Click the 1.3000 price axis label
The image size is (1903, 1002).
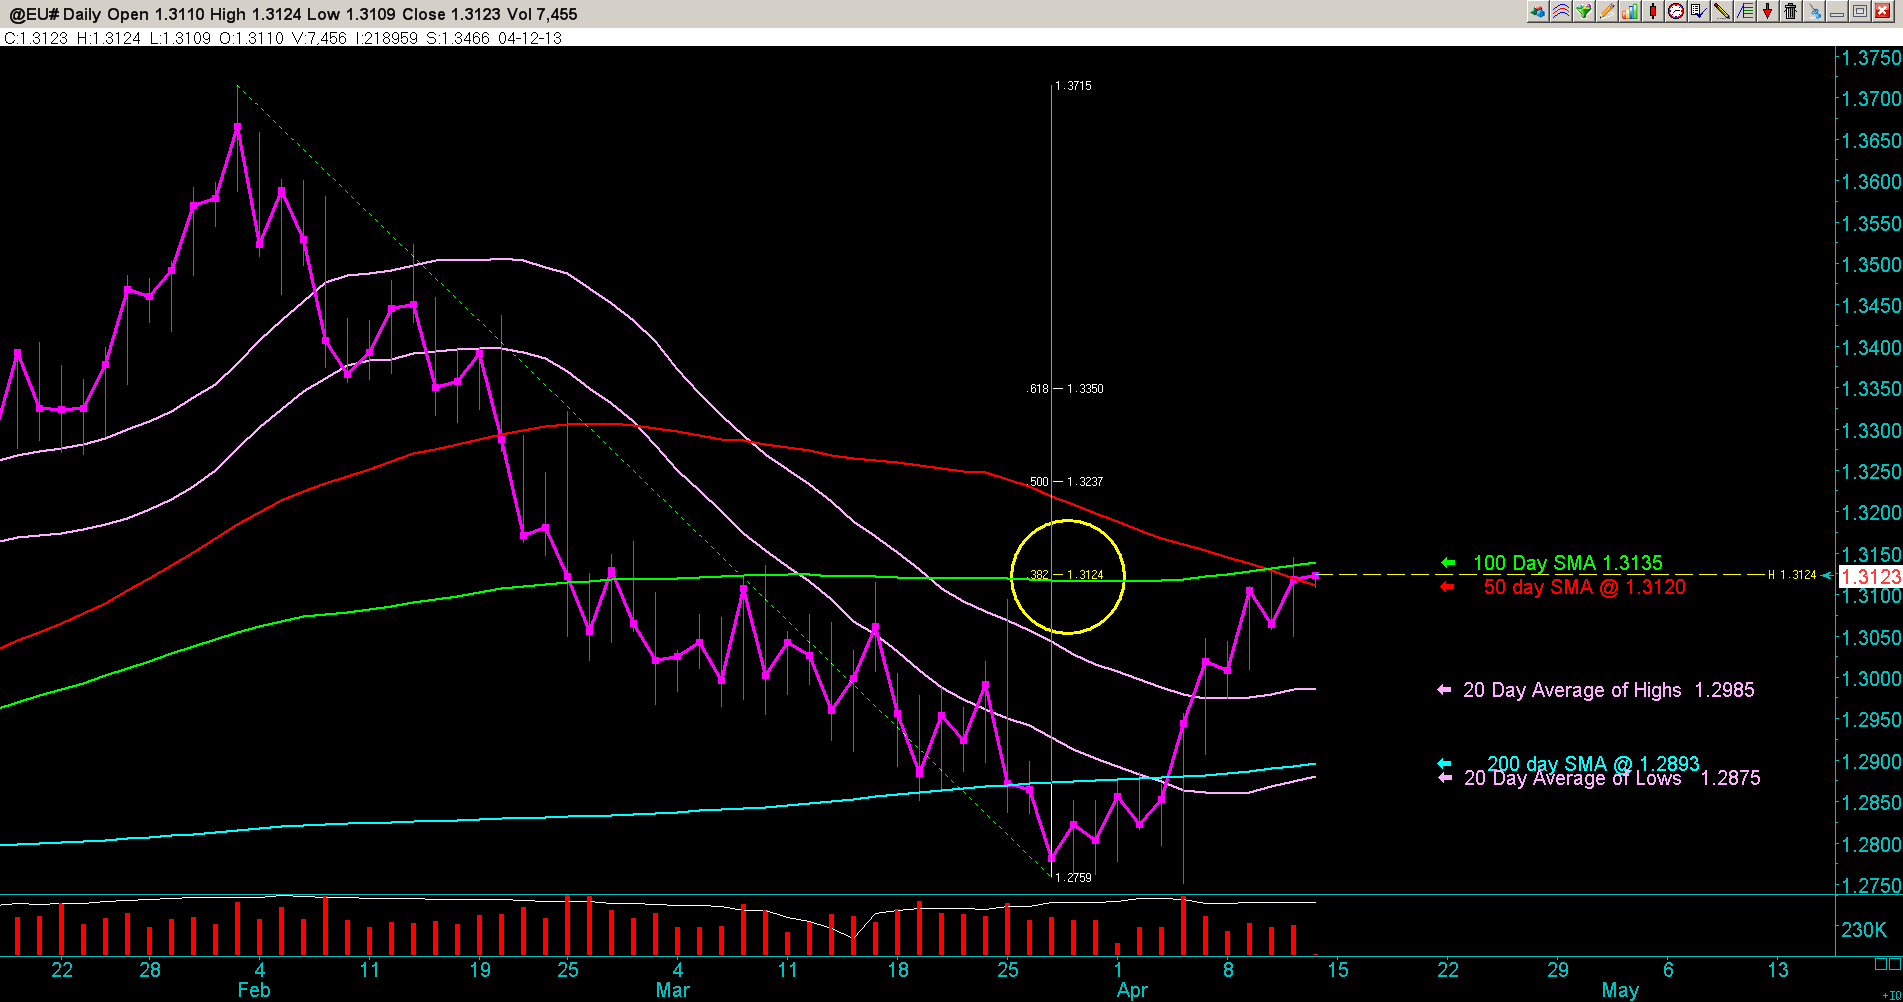tap(1871, 679)
